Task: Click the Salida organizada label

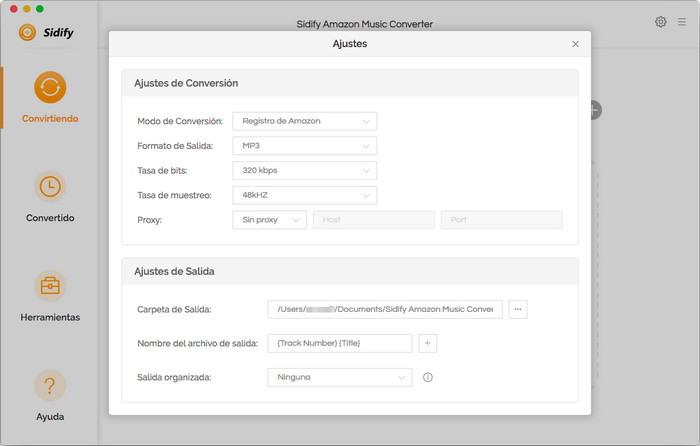Action: click(174, 377)
